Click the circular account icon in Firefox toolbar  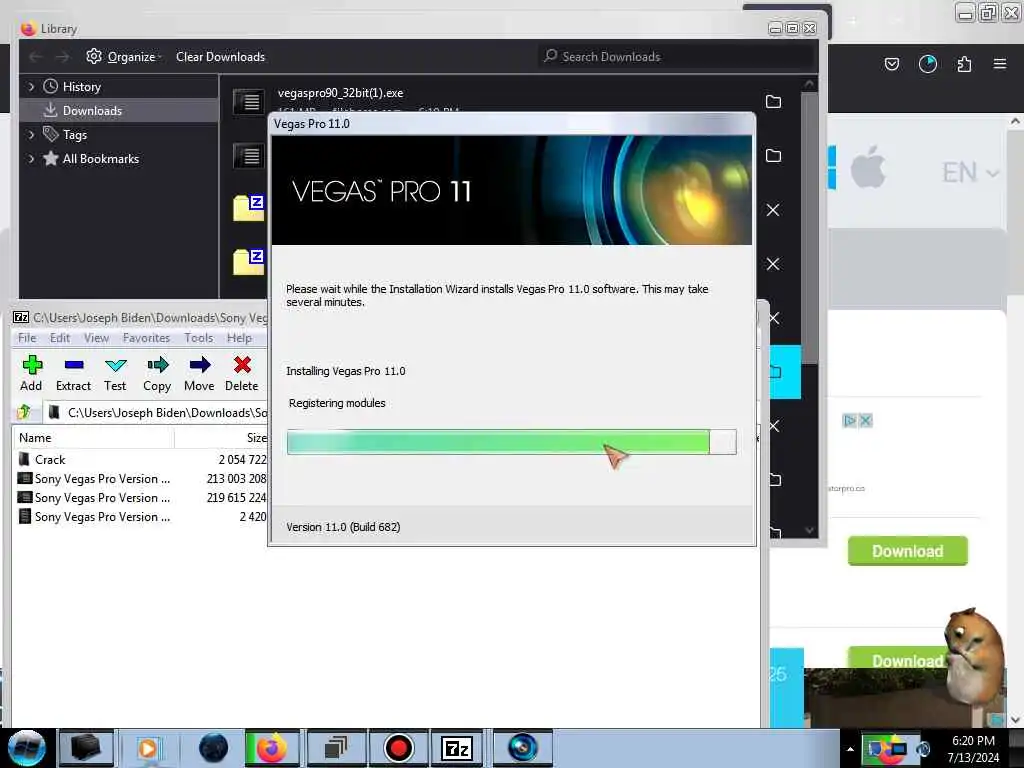click(x=928, y=64)
